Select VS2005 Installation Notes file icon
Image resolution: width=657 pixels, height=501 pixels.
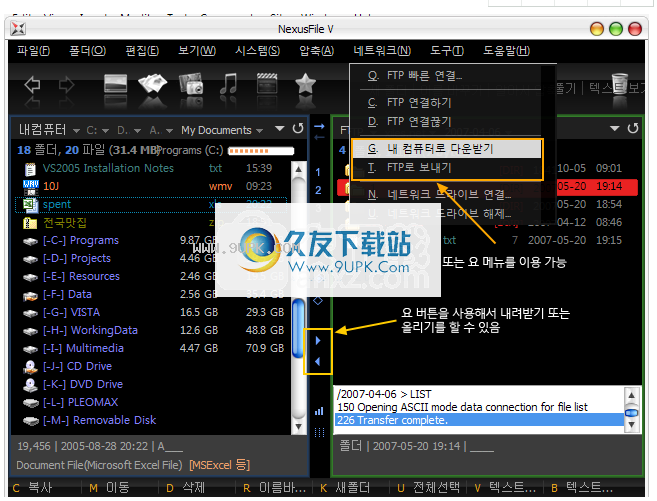30,169
